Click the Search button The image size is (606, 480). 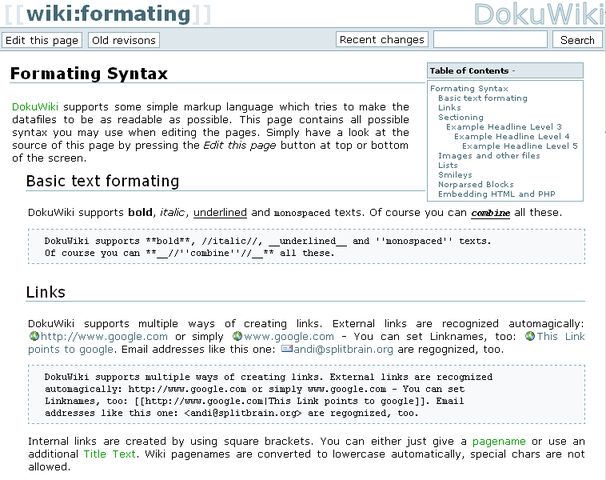point(577,40)
